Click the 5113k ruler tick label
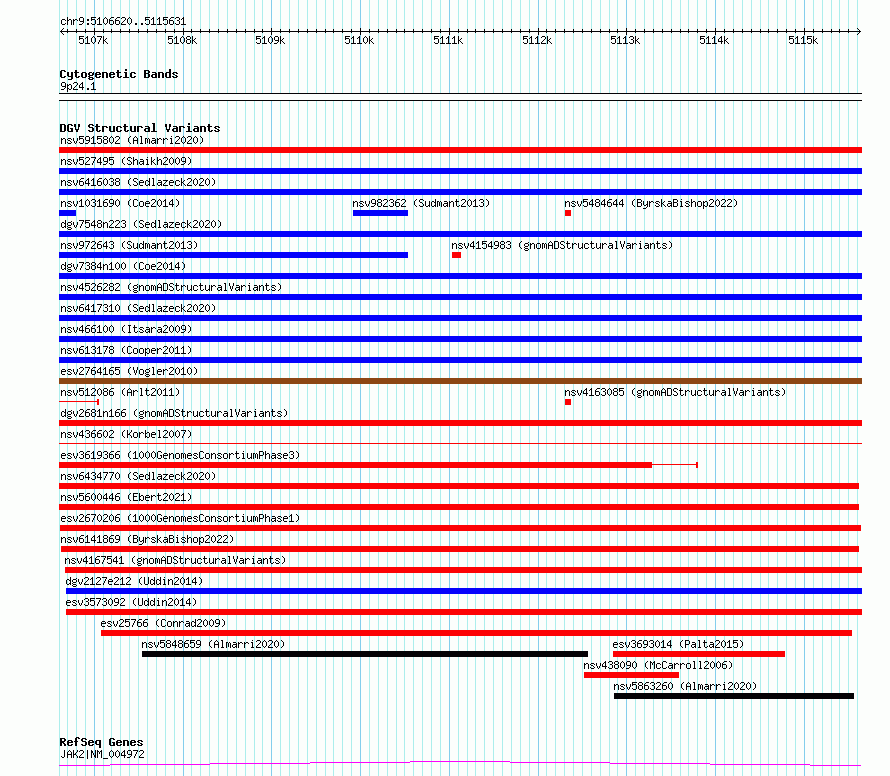Image resolution: width=890 pixels, height=776 pixels. [x=625, y=40]
